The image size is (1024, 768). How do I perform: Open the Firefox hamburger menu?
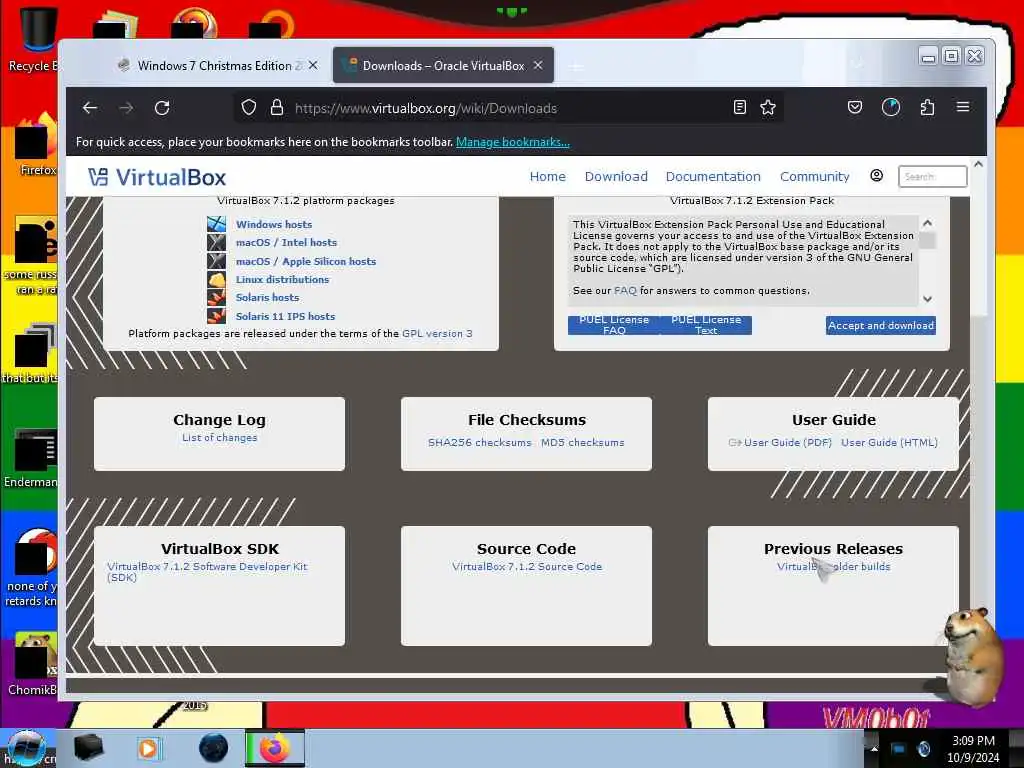click(x=963, y=107)
